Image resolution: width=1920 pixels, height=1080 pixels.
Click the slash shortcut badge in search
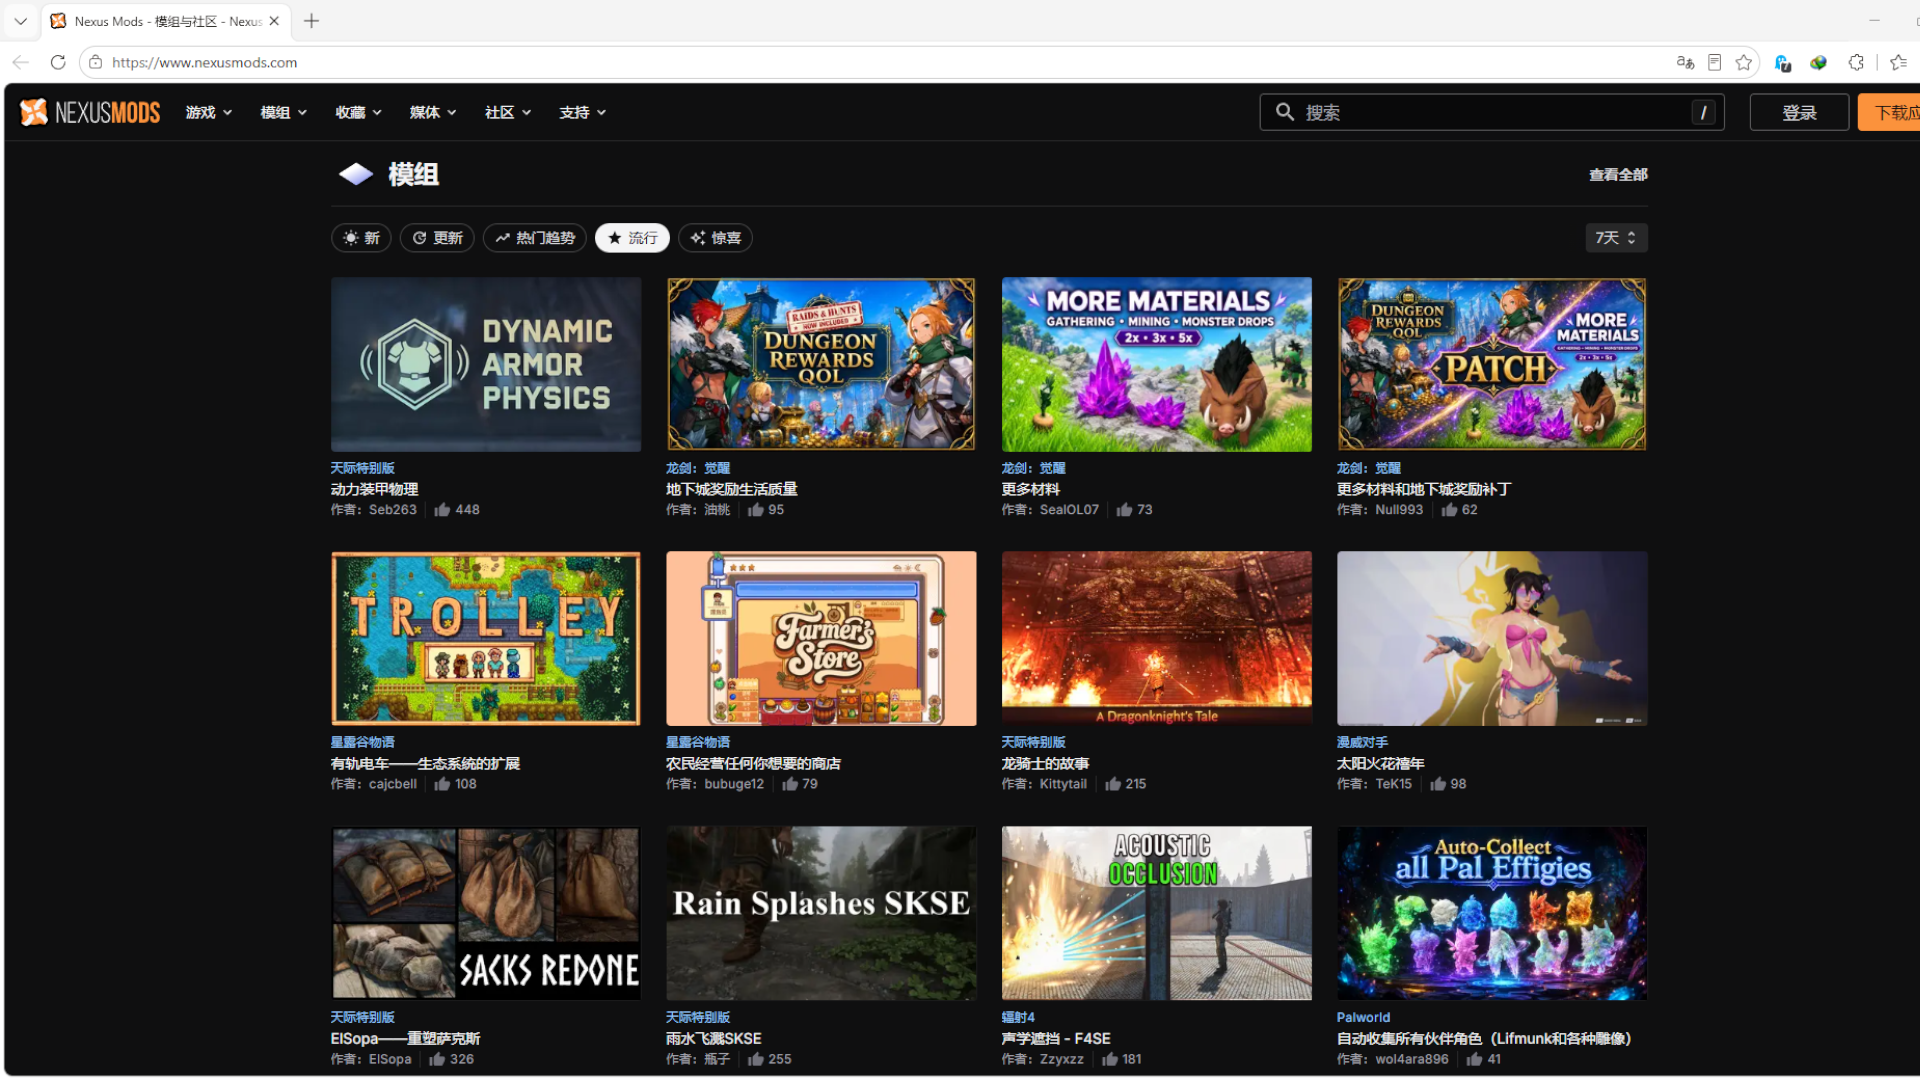coord(1704,112)
